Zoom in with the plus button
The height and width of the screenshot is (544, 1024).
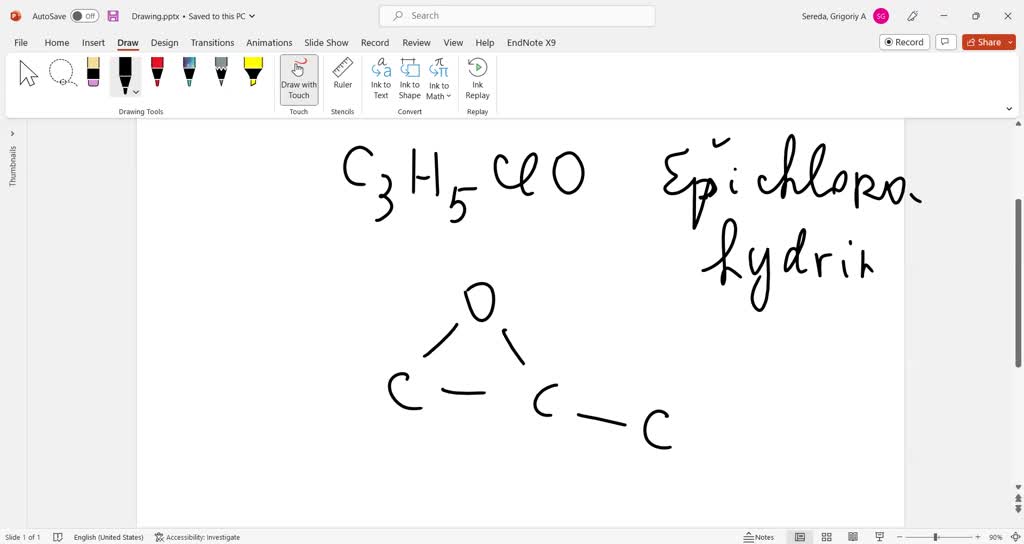click(x=978, y=537)
